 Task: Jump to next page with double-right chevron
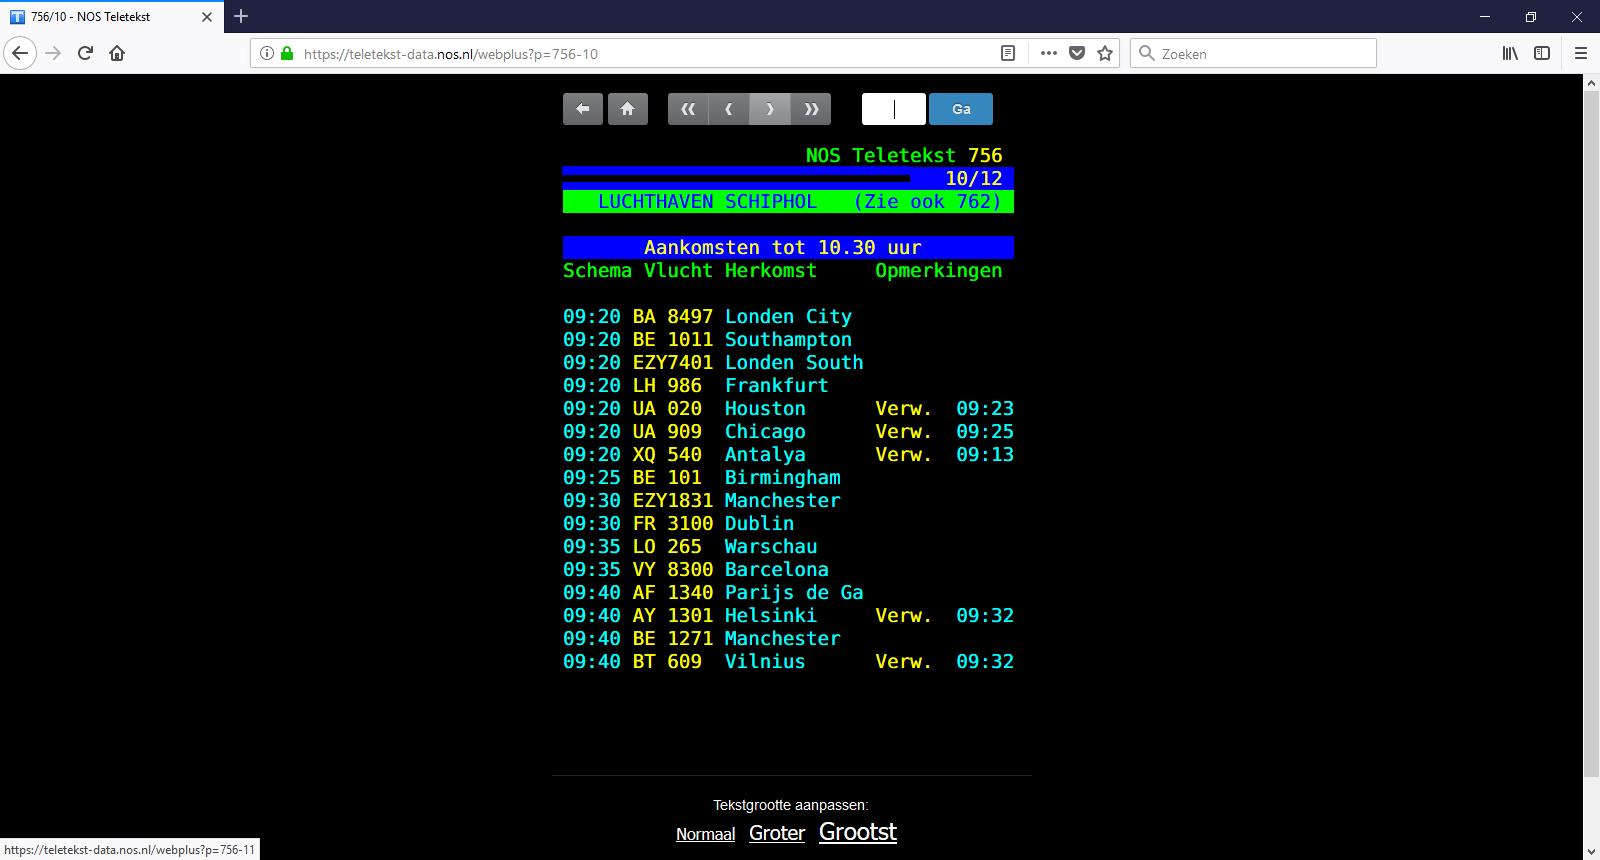[x=811, y=109]
